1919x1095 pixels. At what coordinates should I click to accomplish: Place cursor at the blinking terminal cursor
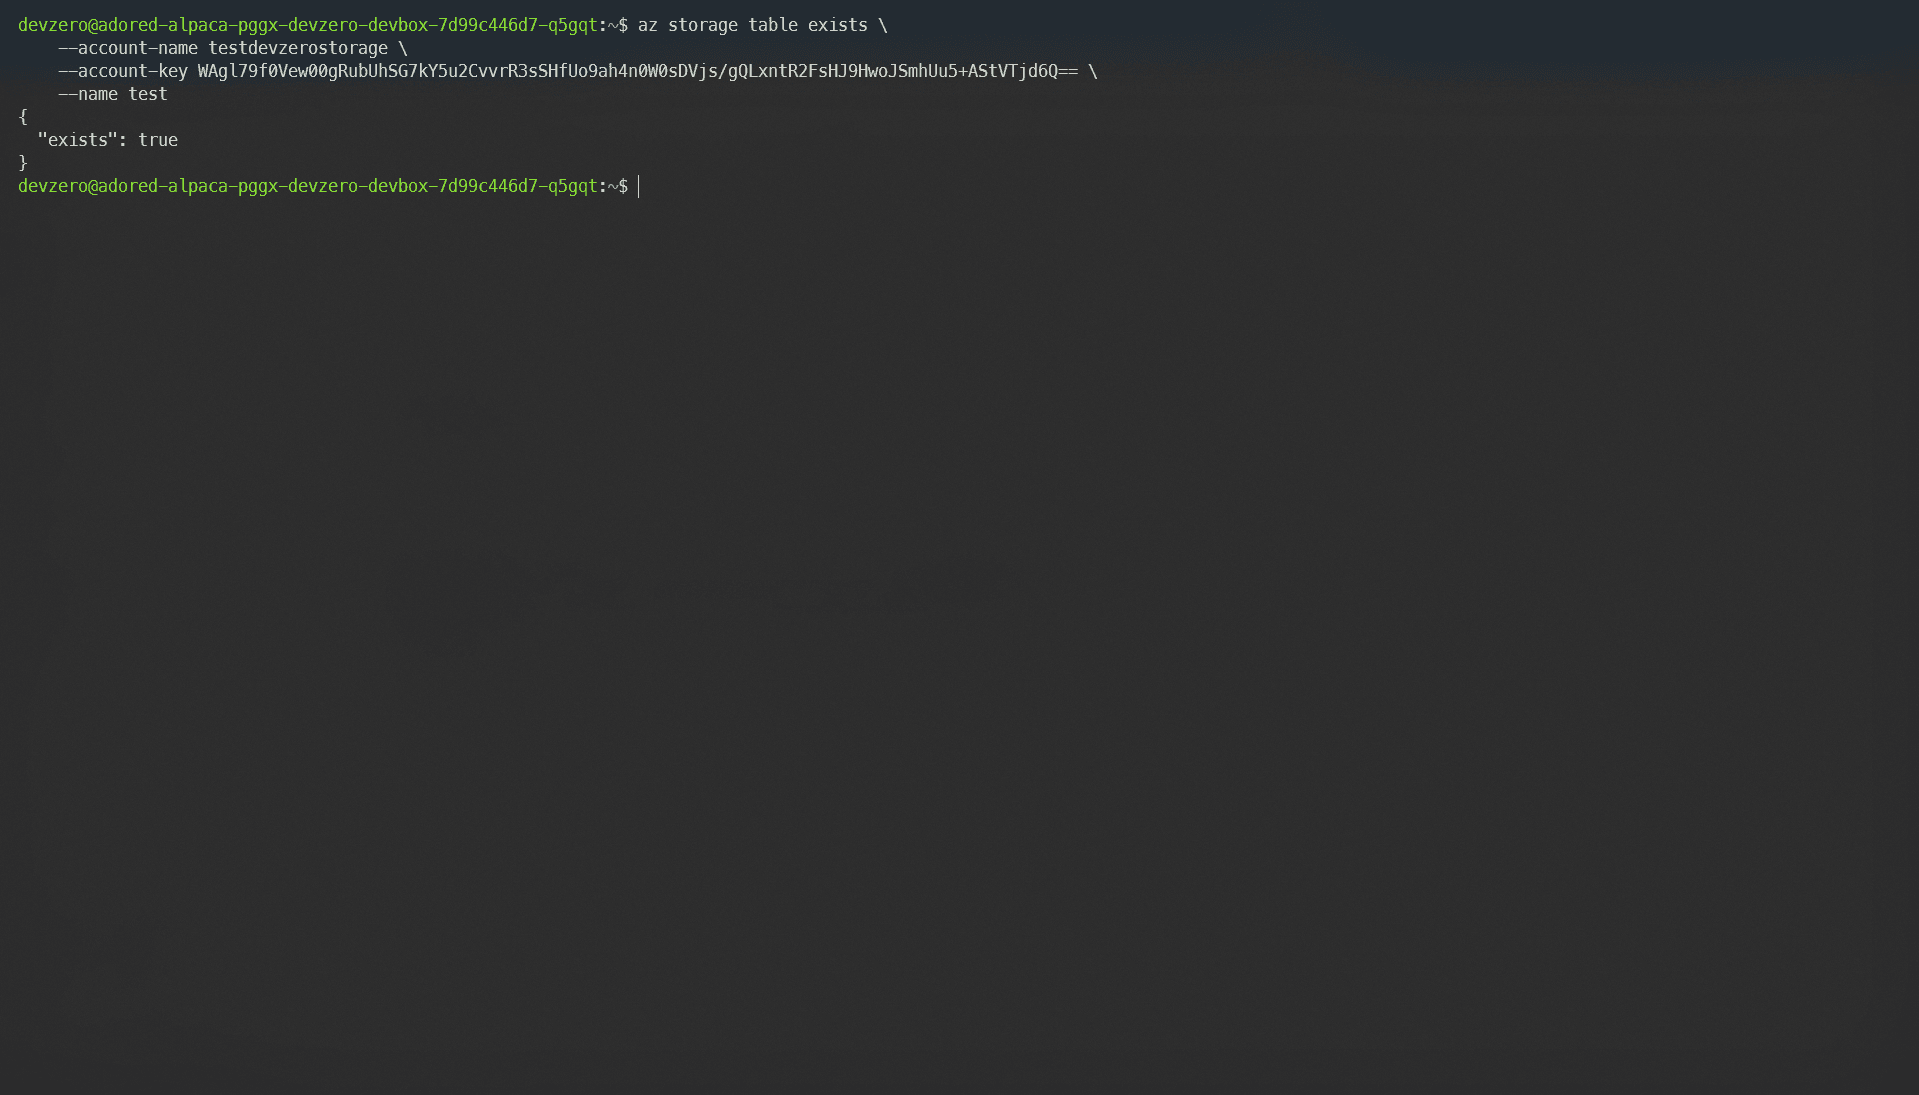638,186
